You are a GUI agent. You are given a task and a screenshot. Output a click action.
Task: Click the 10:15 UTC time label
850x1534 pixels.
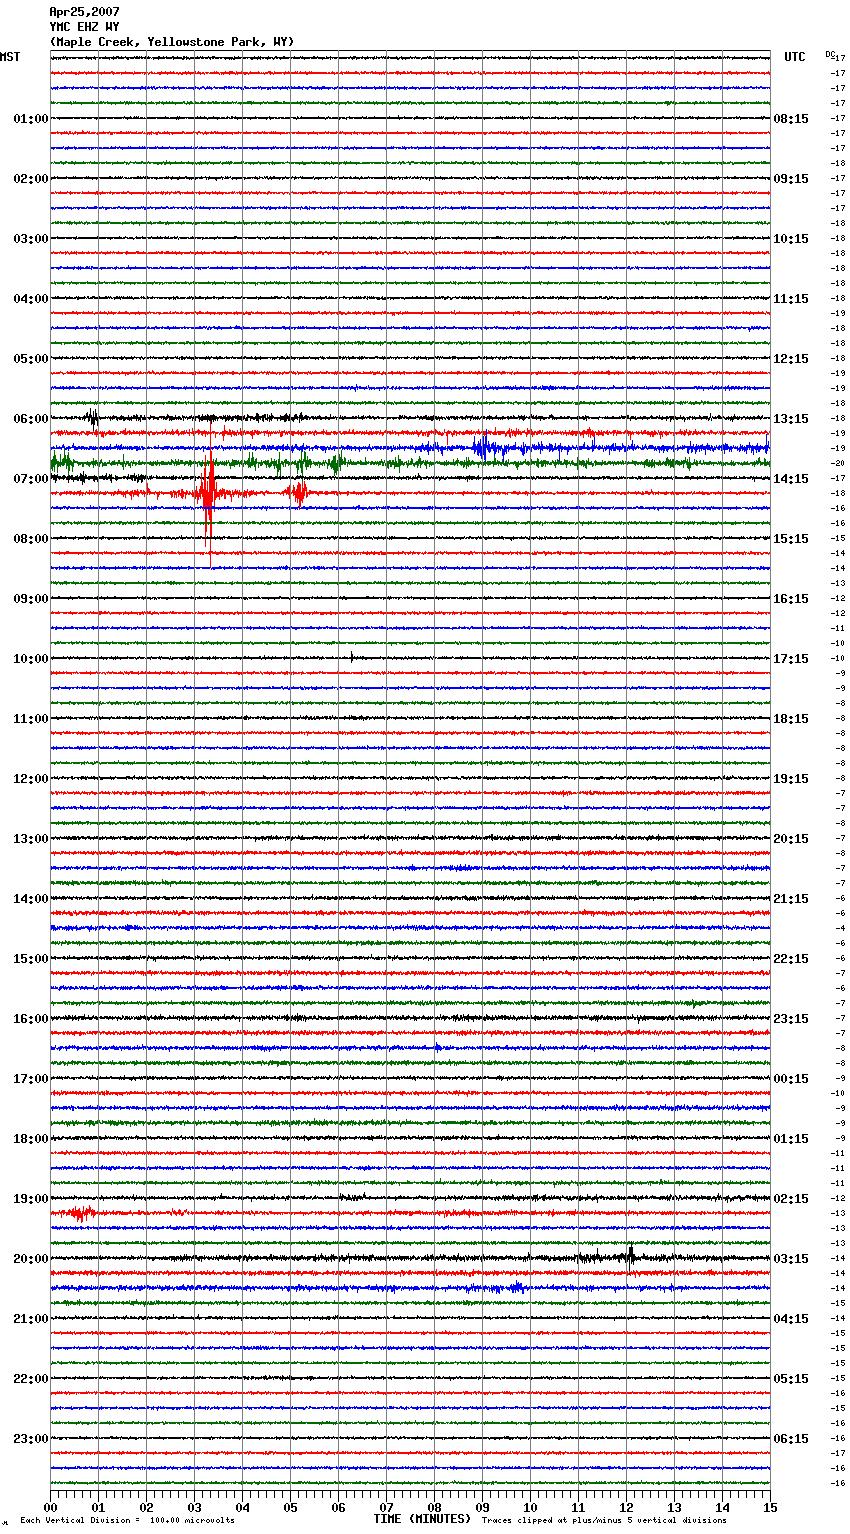tap(791, 239)
